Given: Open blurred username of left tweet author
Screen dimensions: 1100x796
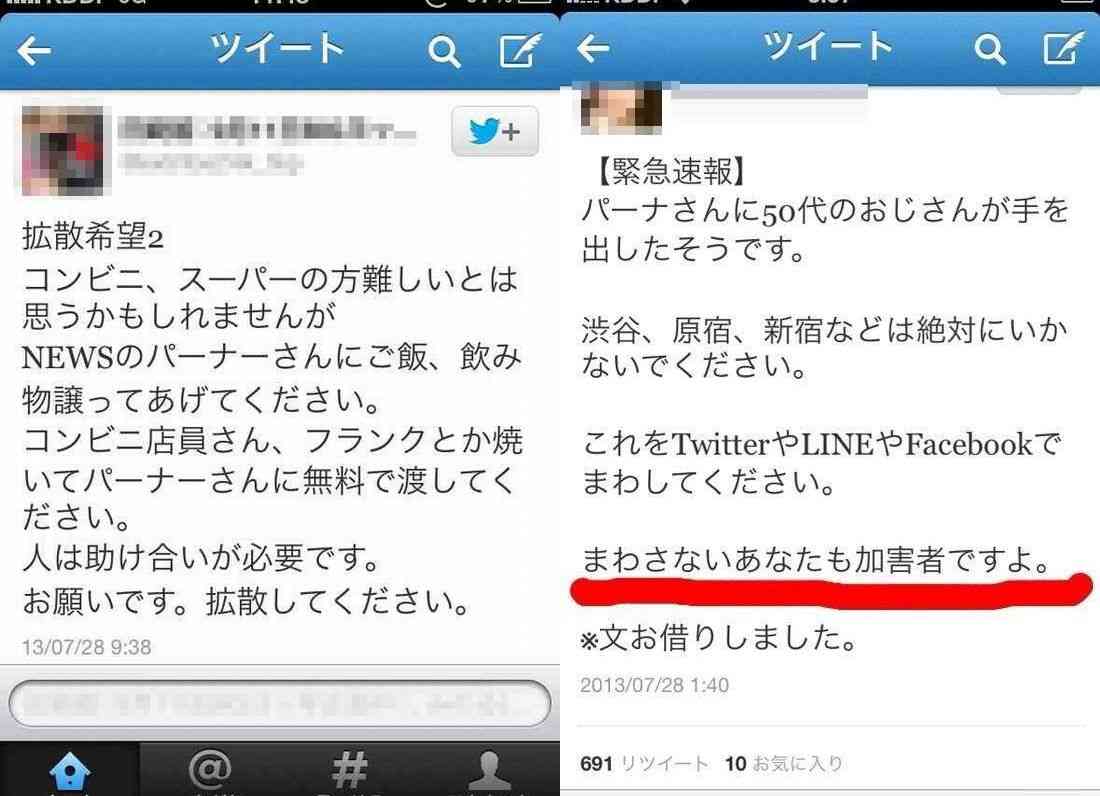Looking at the screenshot, I should point(267,131).
